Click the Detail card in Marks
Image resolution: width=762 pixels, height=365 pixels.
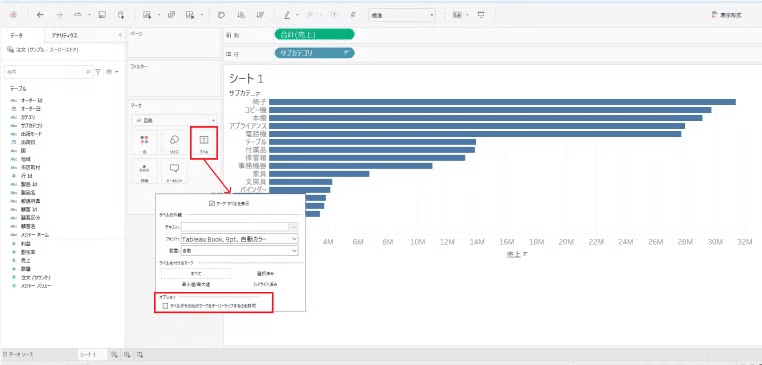point(144,172)
